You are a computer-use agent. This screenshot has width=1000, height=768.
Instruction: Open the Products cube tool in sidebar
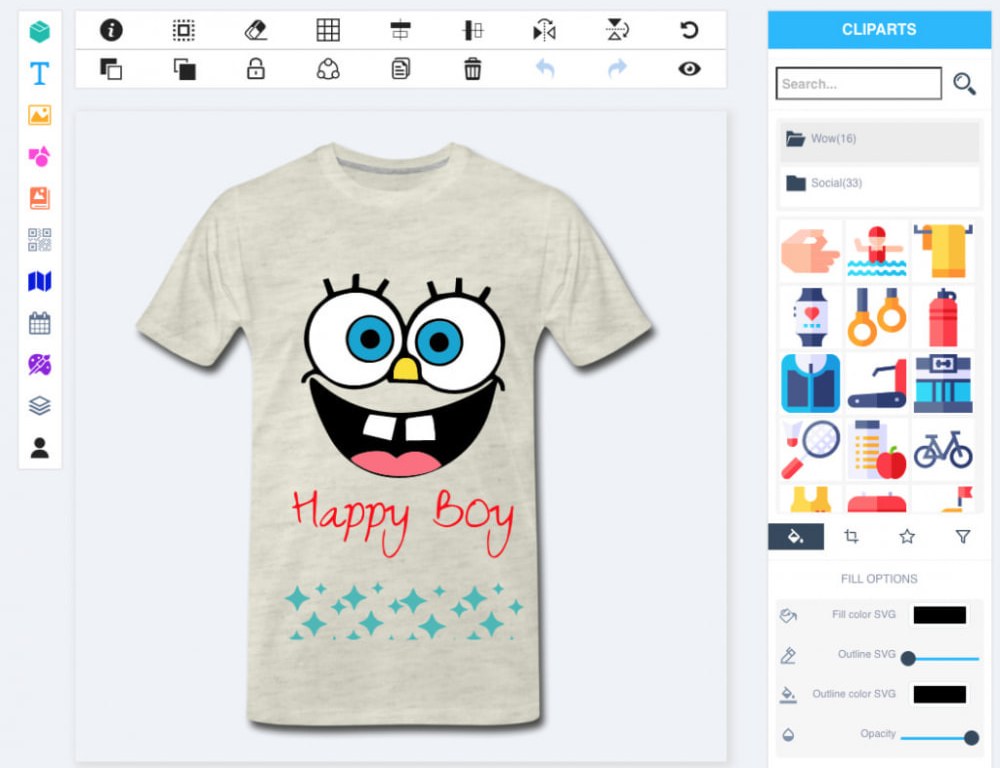[40, 31]
